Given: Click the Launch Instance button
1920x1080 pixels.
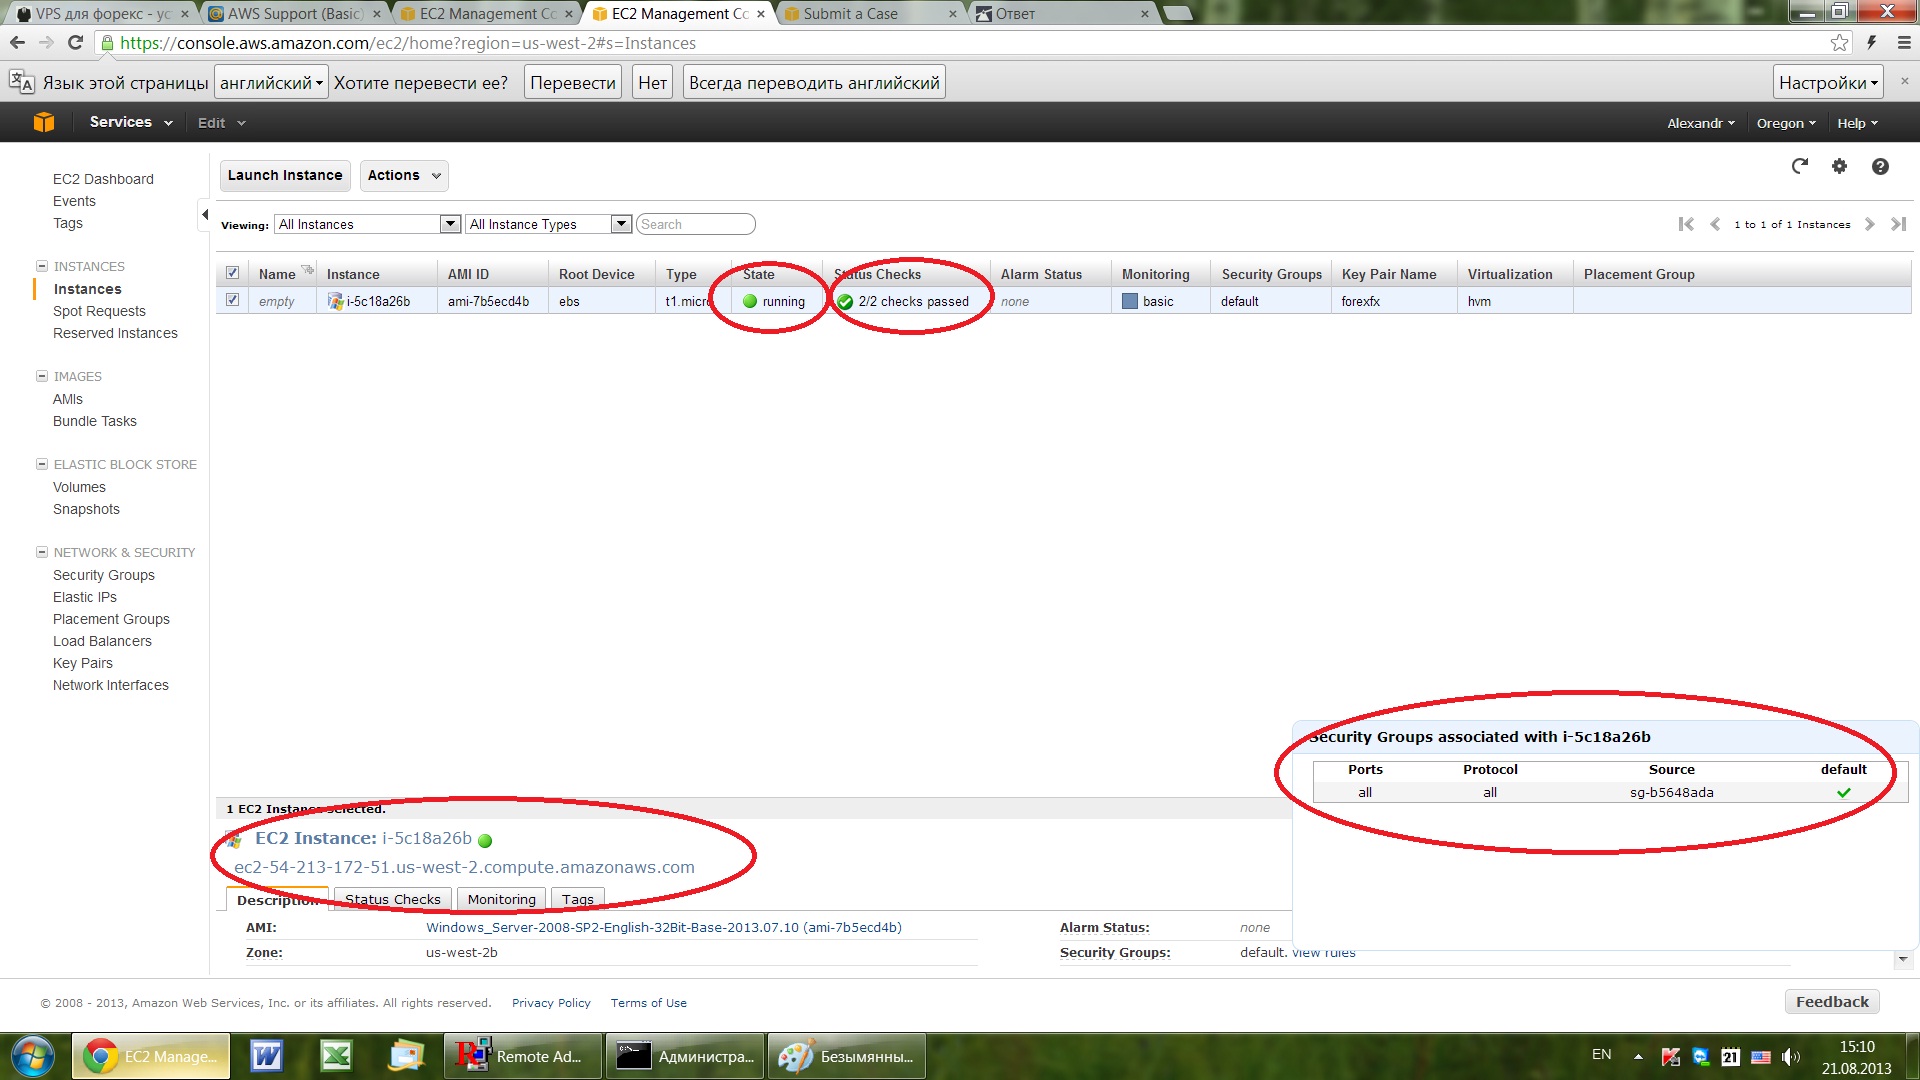Looking at the screenshot, I should pyautogui.click(x=285, y=175).
